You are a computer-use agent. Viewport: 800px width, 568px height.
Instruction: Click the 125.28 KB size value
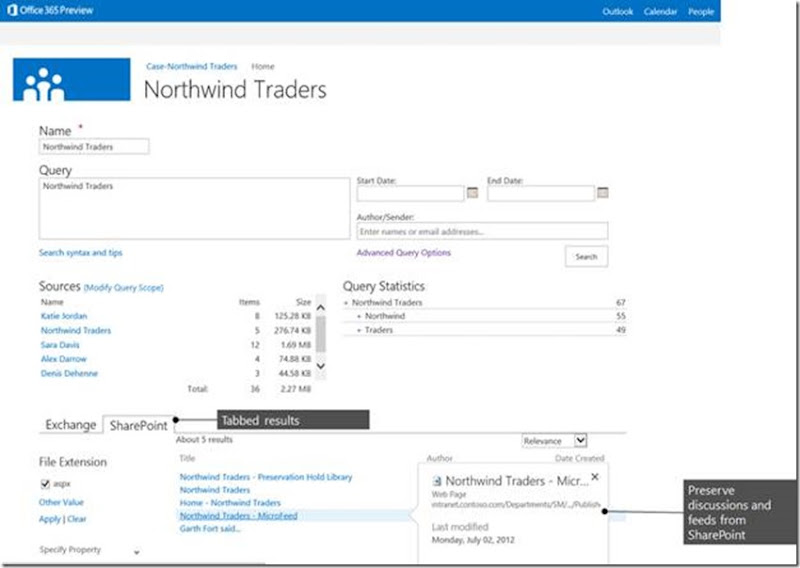pos(292,316)
